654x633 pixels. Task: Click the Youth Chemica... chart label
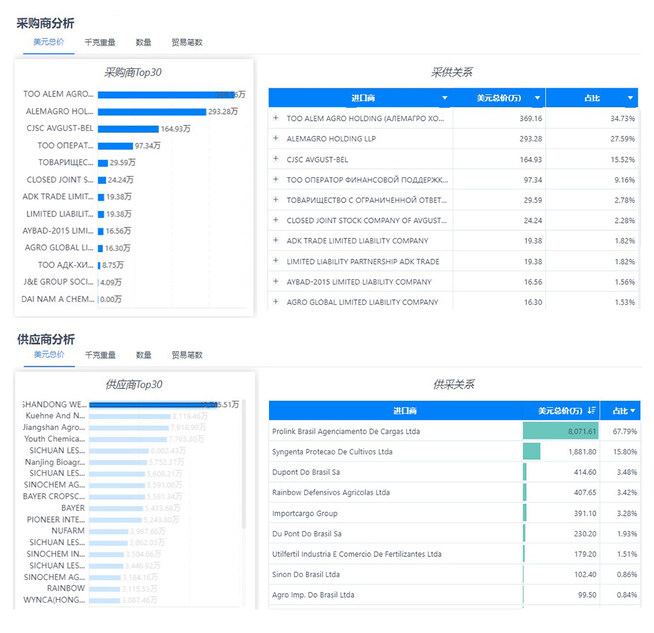click(x=54, y=439)
